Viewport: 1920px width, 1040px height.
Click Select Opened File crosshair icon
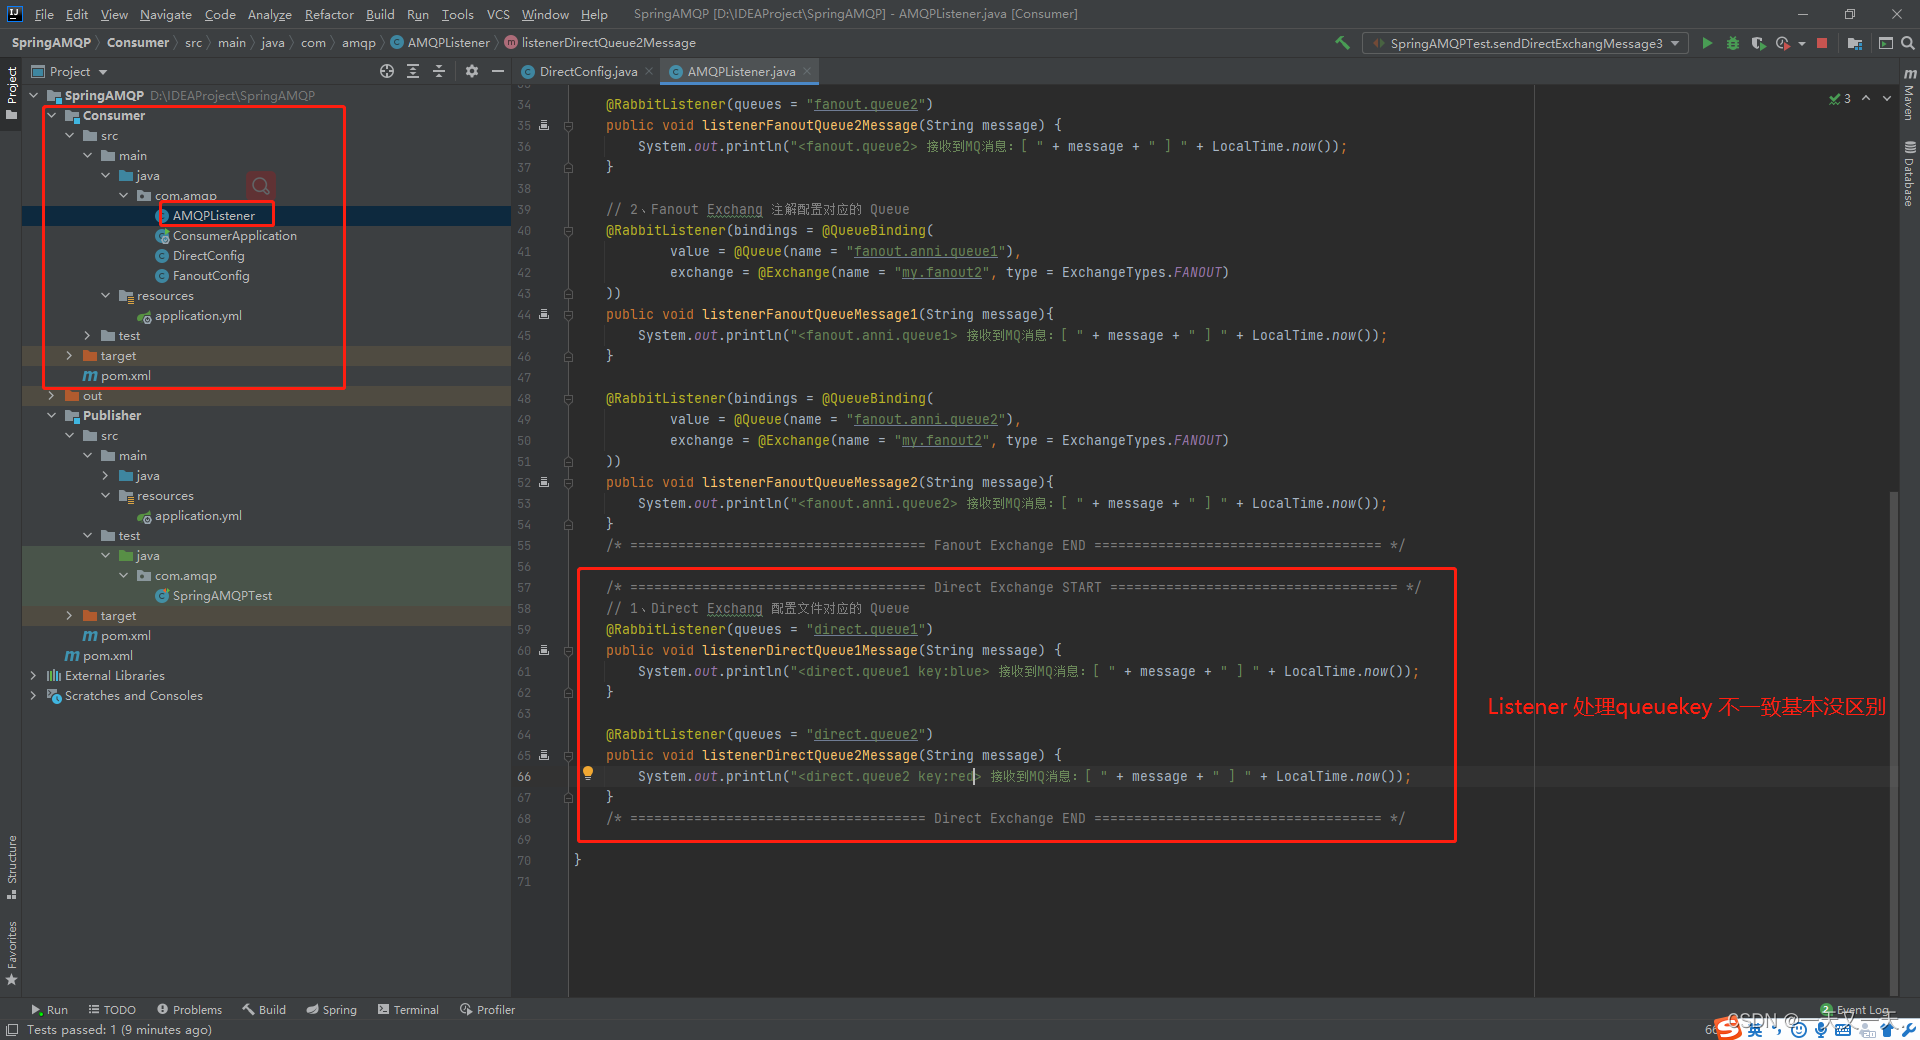coord(387,71)
